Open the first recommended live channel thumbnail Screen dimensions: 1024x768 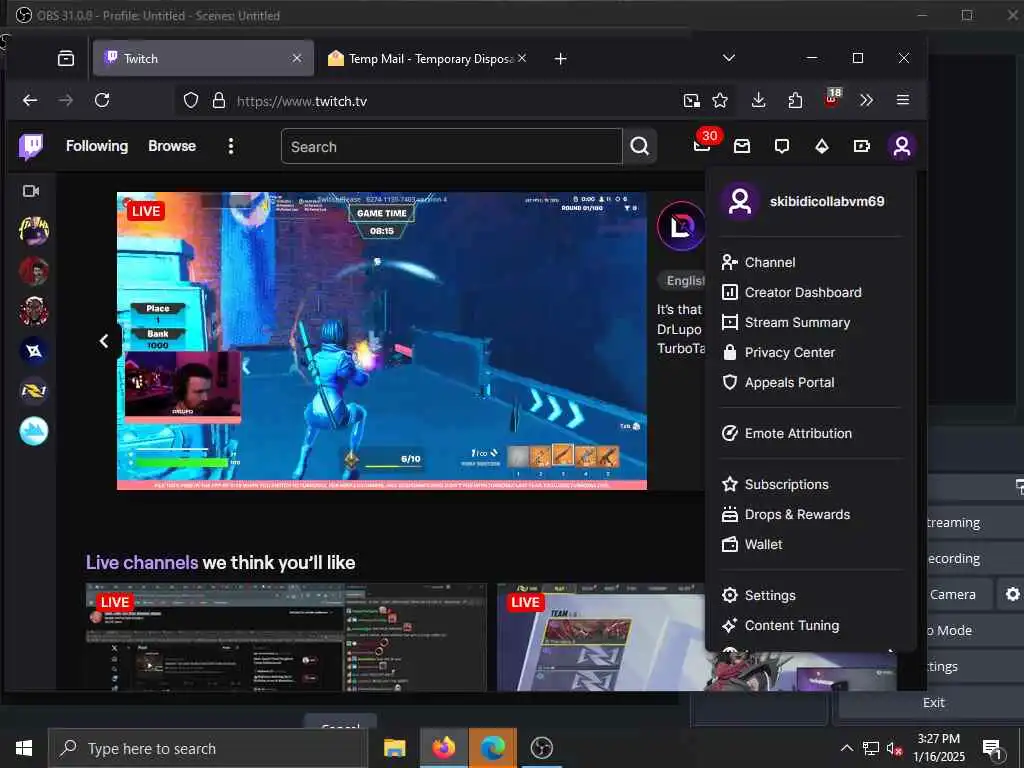pos(286,637)
